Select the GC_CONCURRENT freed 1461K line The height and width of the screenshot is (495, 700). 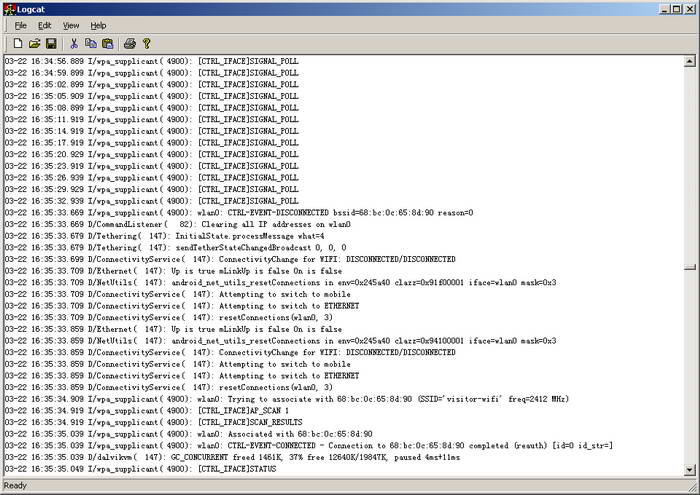pos(232,457)
